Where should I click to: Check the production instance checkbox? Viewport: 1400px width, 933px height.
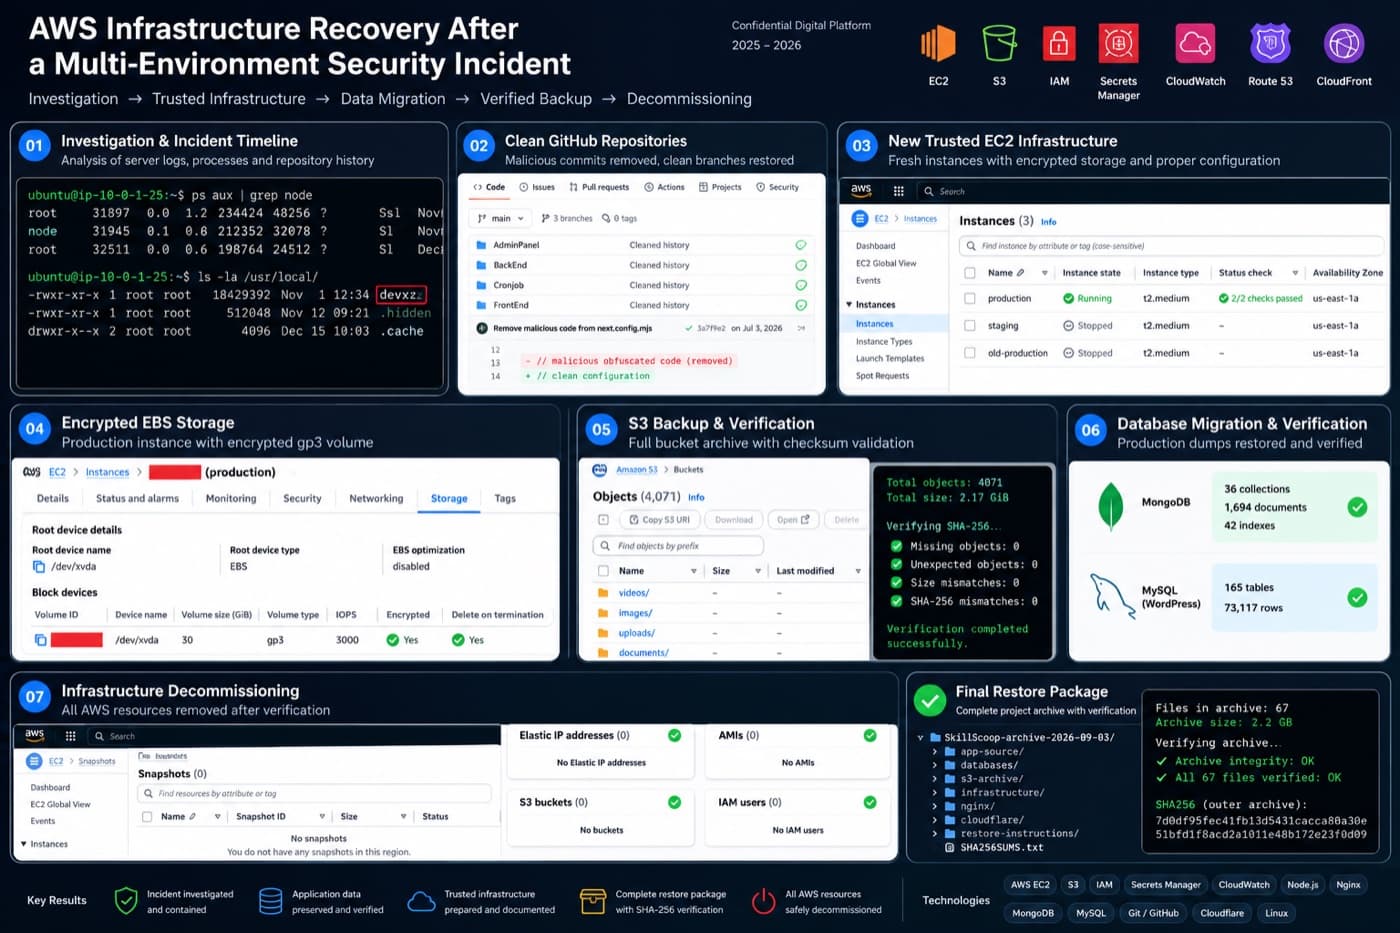tap(969, 298)
